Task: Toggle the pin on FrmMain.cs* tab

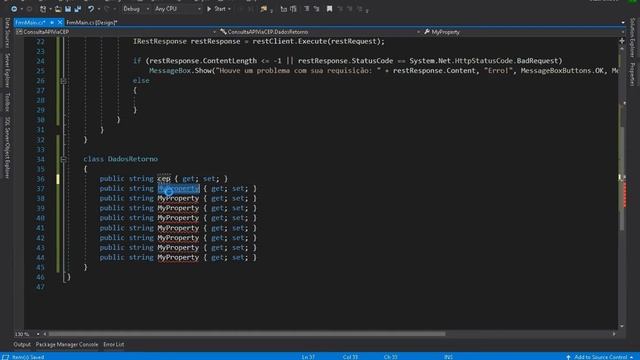Action: point(52,22)
